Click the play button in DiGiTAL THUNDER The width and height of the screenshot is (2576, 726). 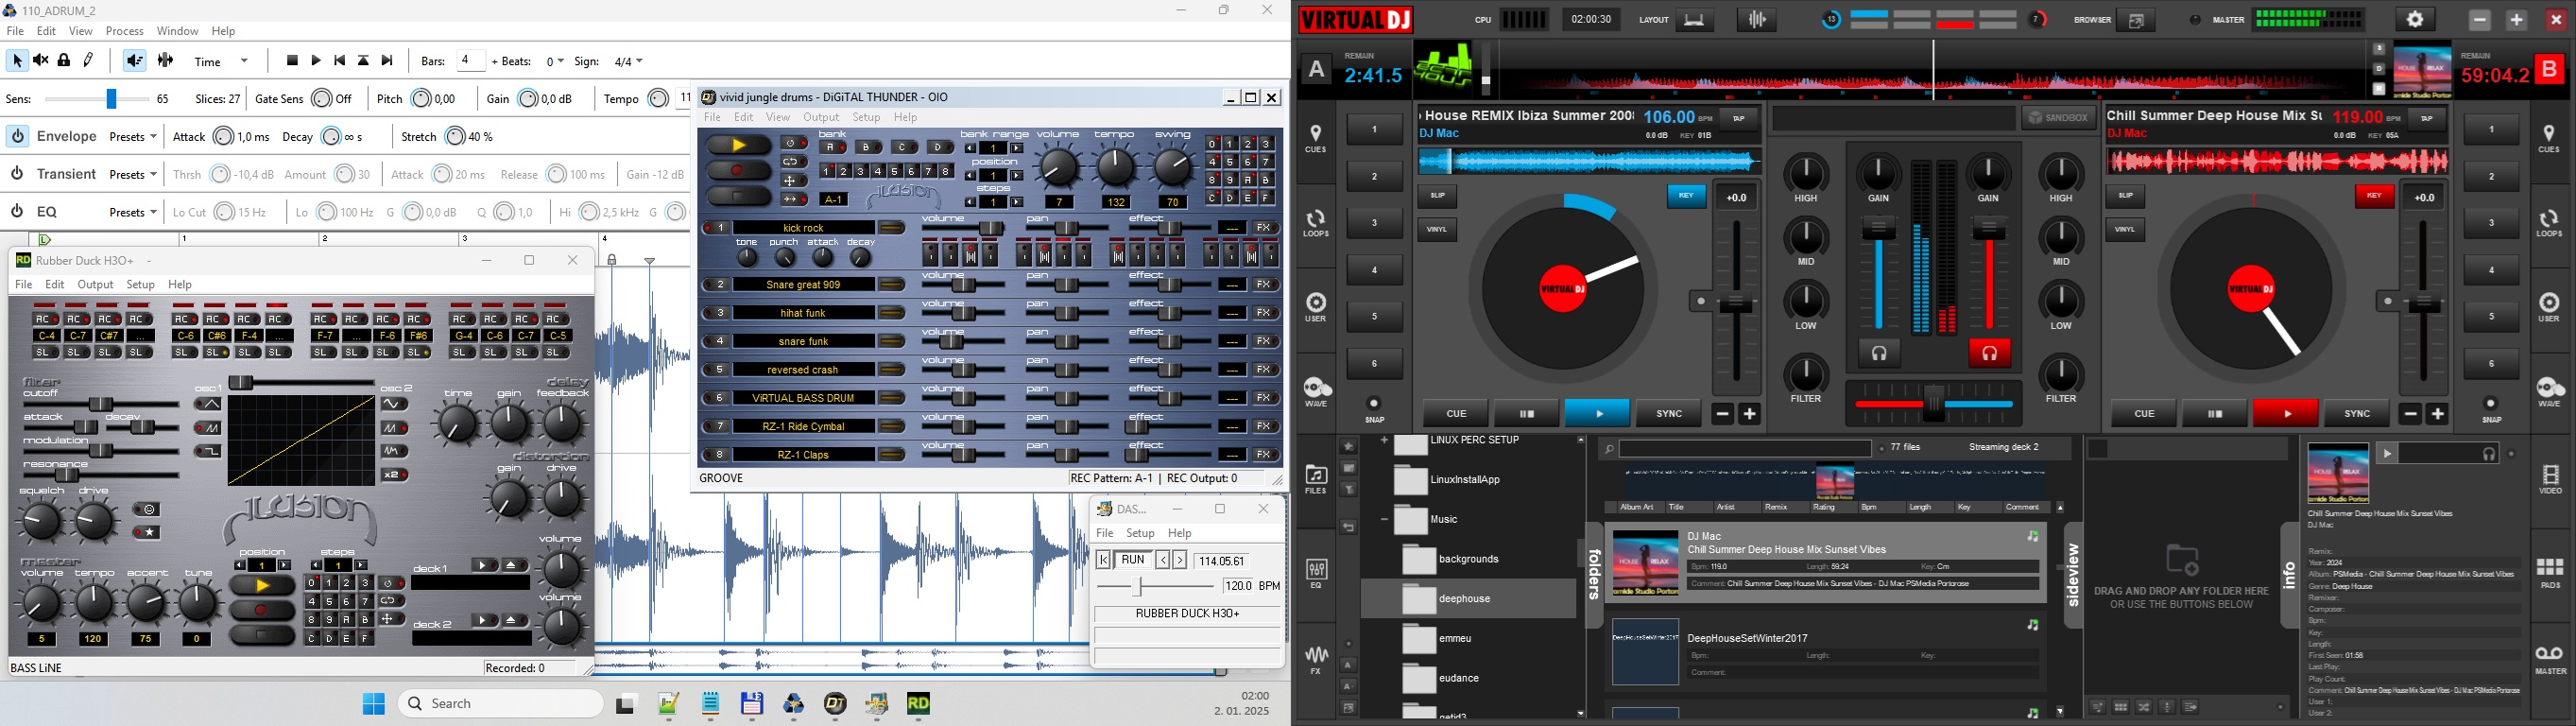click(x=739, y=146)
